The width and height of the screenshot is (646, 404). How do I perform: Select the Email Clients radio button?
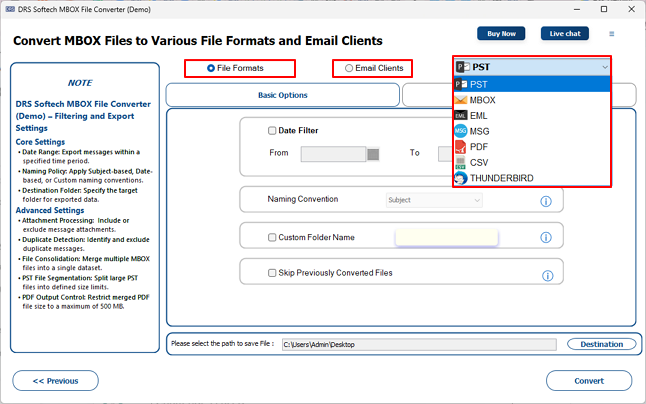[x=349, y=68]
